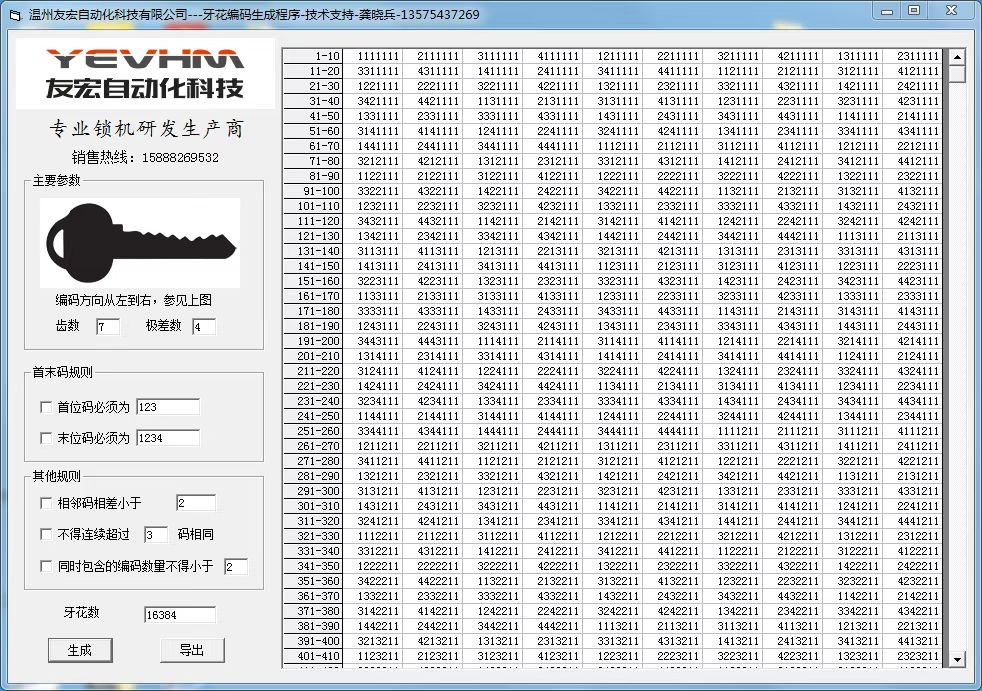
Task: Maximize the program window
Action: (x=913, y=10)
